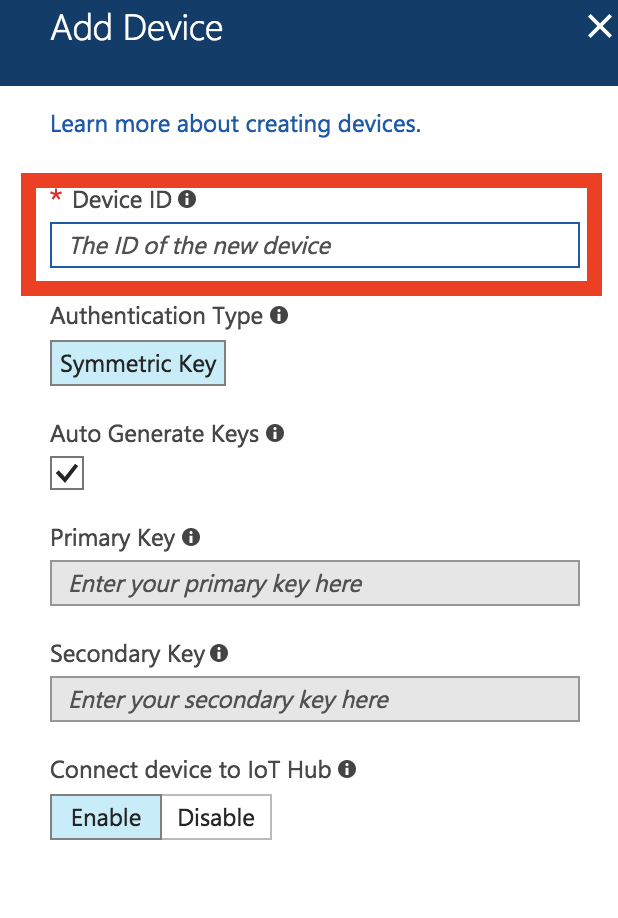
Task: Close the Add Device panel
Action: pos(600,27)
